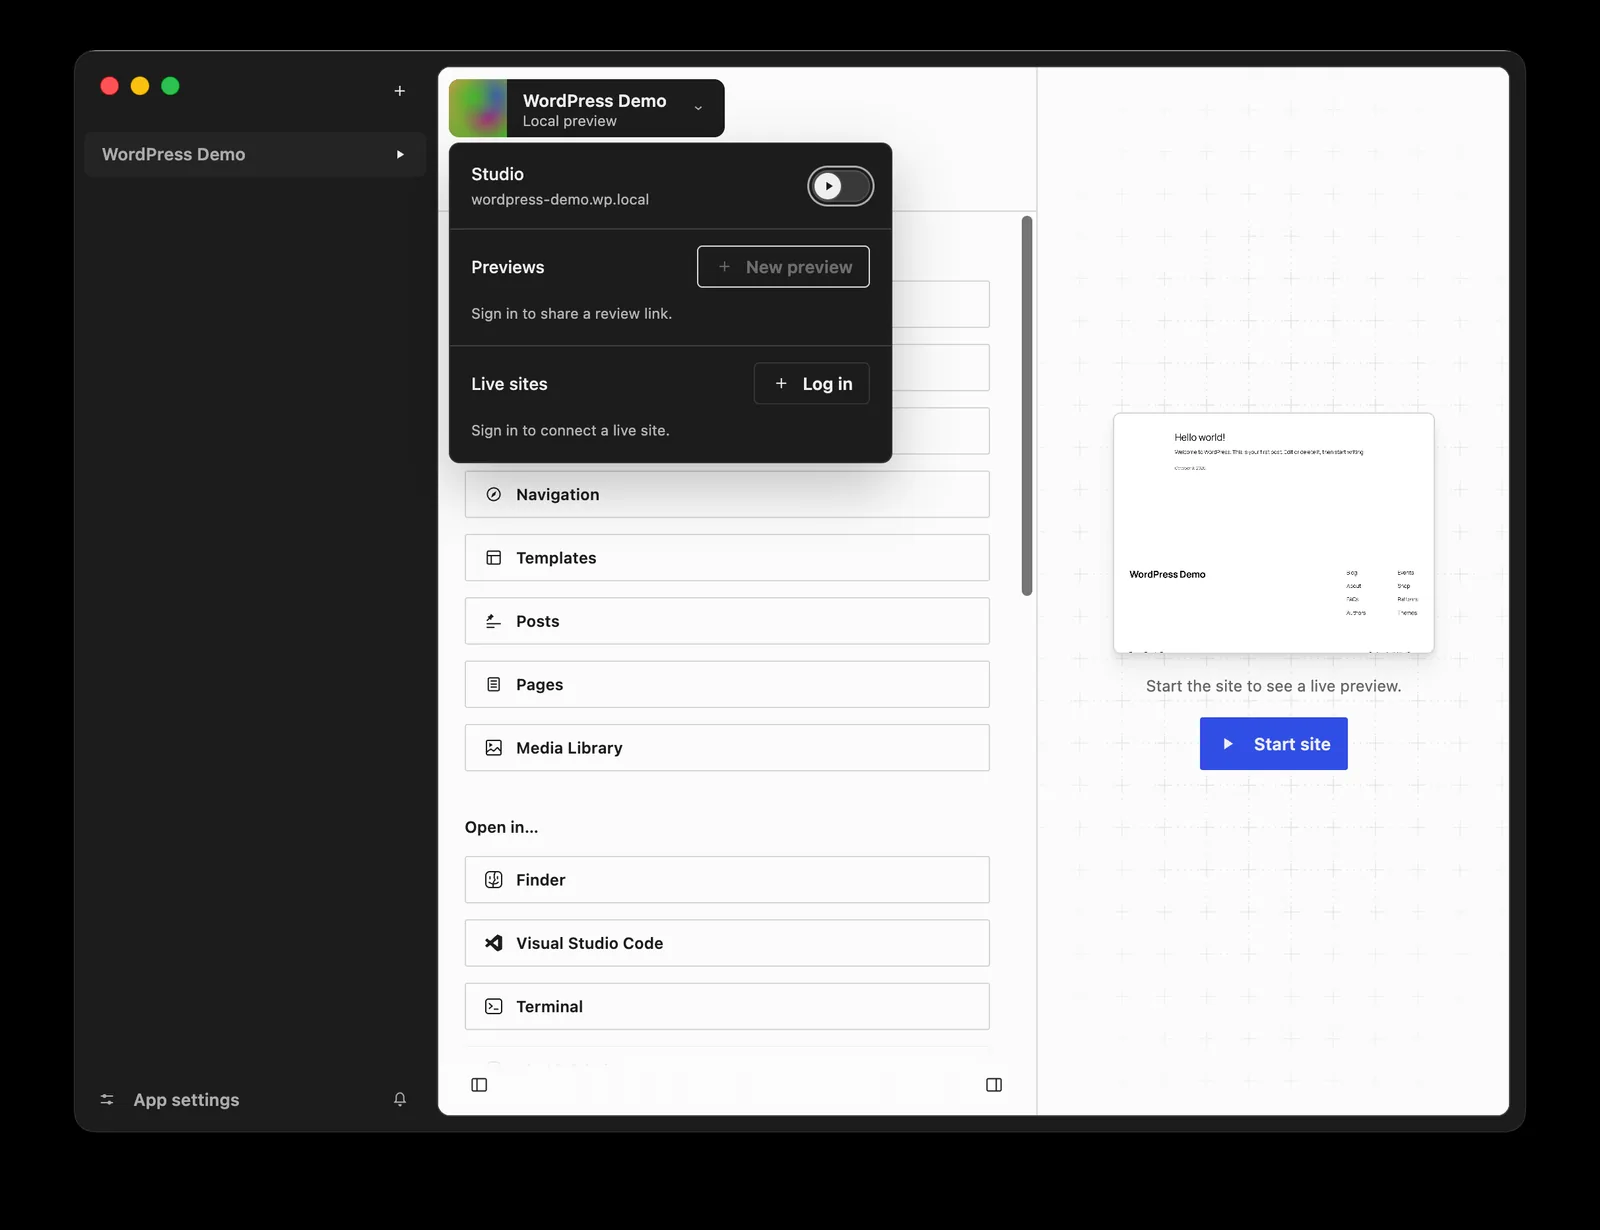The height and width of the screenshot is (1230, 1600).
Task: Click 'Start the site to see a live preview.'
Action: pyautogui.click(x=1274, y=686)
